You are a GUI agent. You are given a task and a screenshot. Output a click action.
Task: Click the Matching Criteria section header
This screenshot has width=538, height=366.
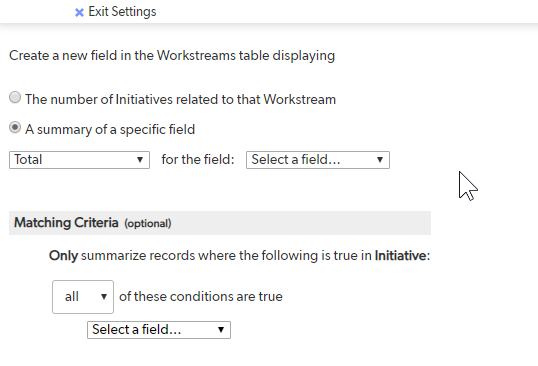coord(220,223)
